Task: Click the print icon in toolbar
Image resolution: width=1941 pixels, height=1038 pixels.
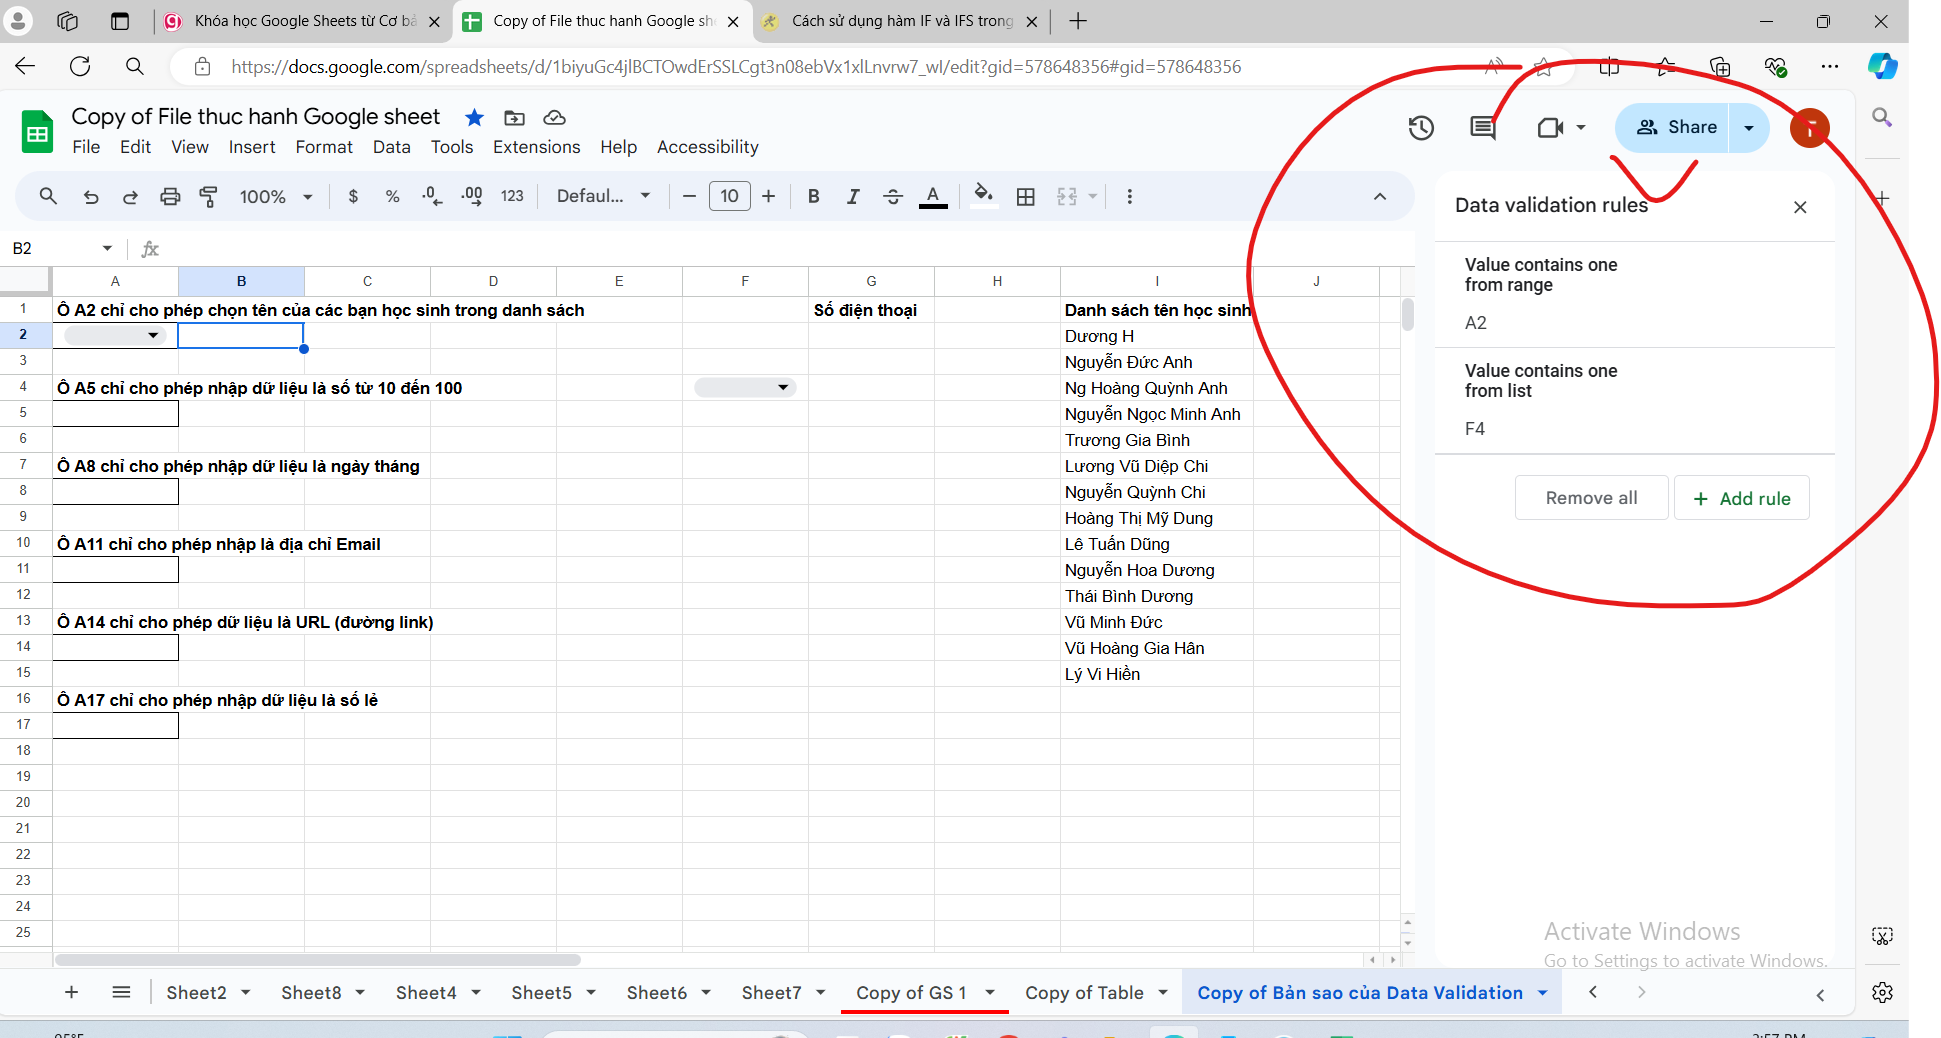Action: click(x=170, y=197)
